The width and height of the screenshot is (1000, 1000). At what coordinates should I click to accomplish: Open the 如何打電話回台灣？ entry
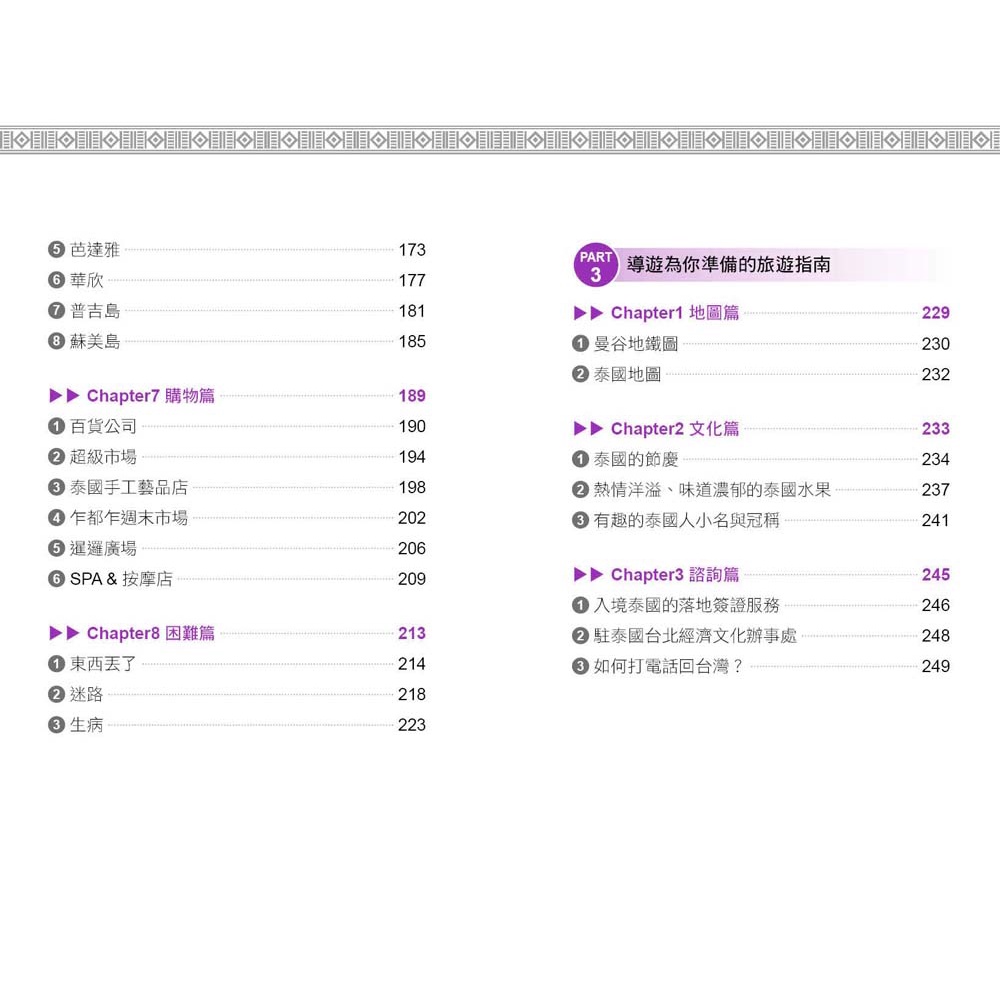click(x=669, y=666)
